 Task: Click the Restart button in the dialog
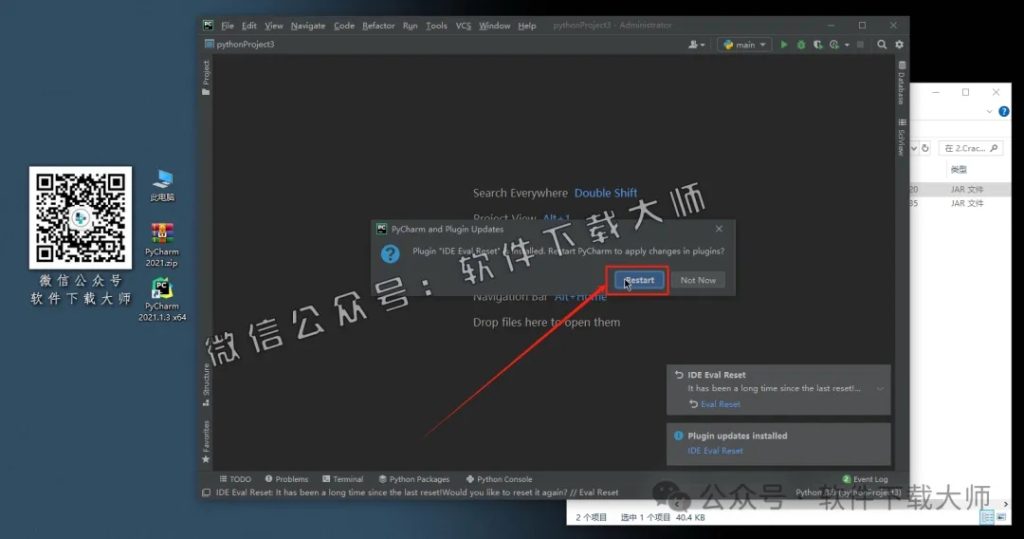639,280
